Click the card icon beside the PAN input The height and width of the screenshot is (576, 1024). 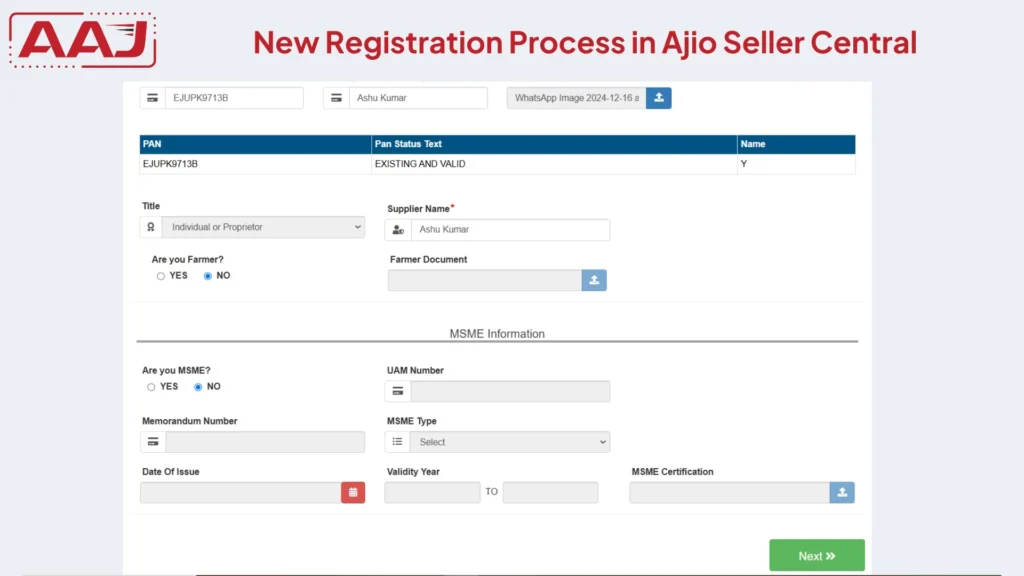pos(152,97)
